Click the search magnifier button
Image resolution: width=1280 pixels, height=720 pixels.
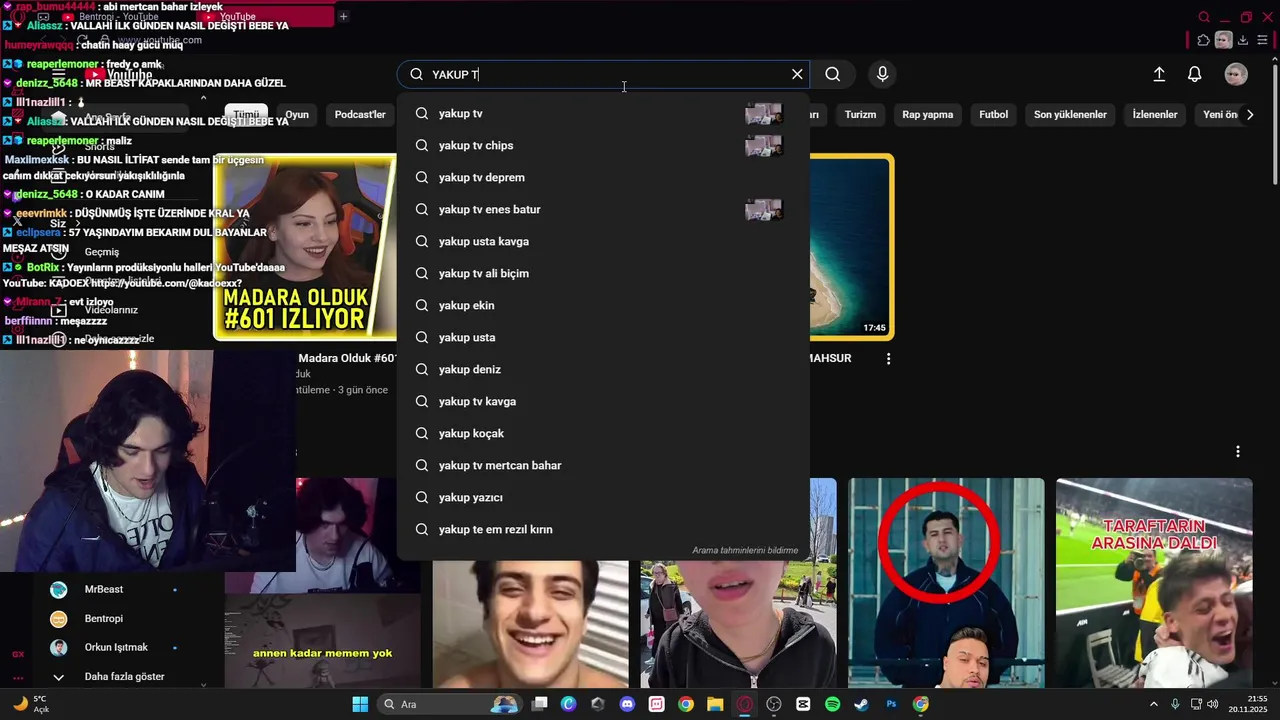tap(833, 74)
